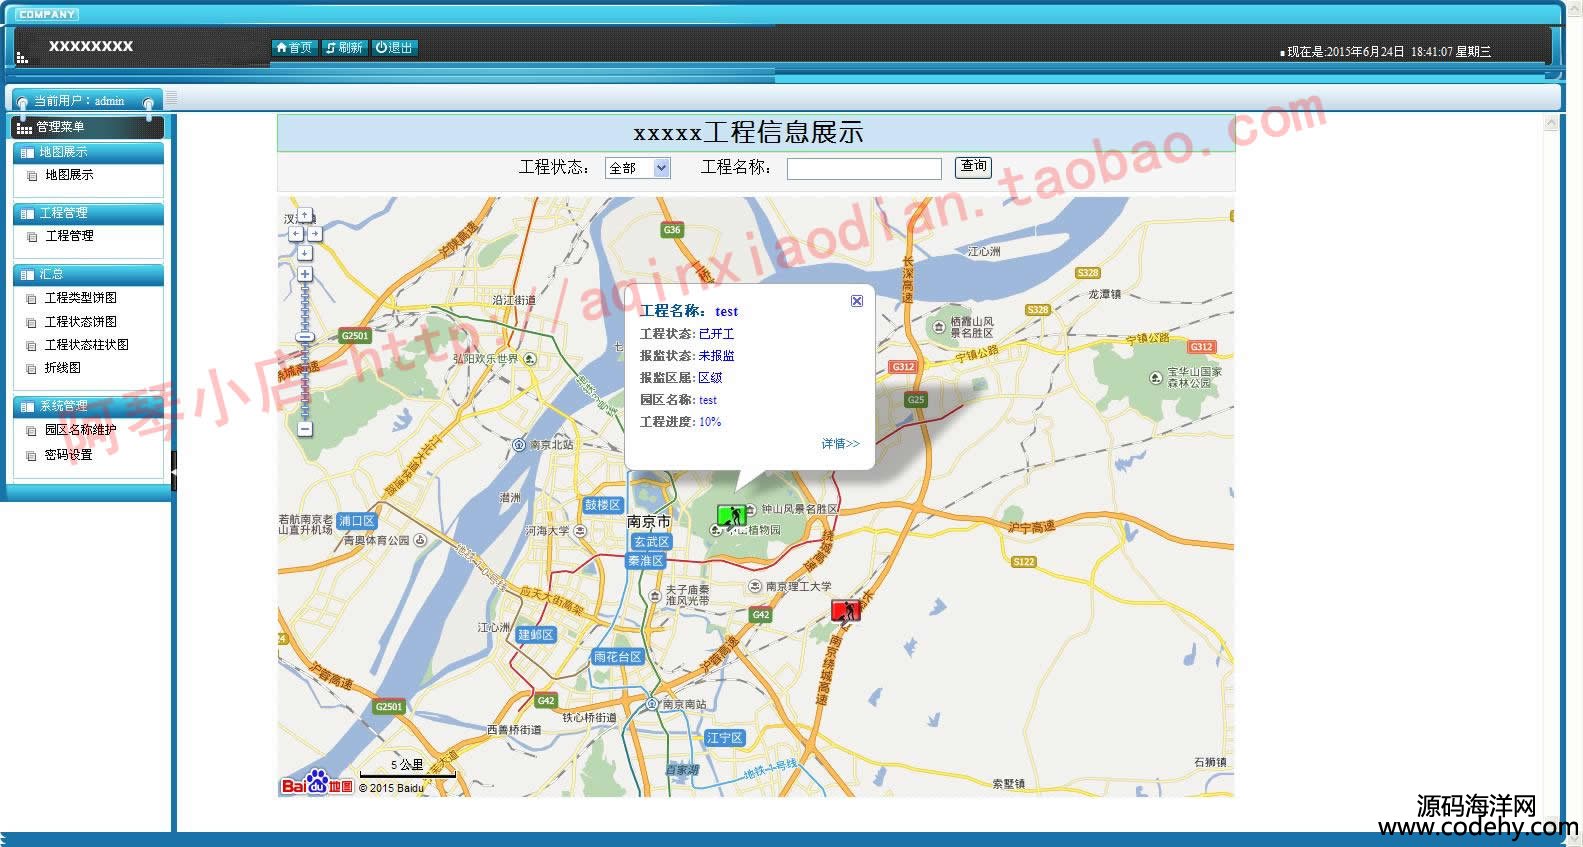Open 工程类型饼图 in sidebar
This screenshot has width=1583, height=847.
[80, 298]
